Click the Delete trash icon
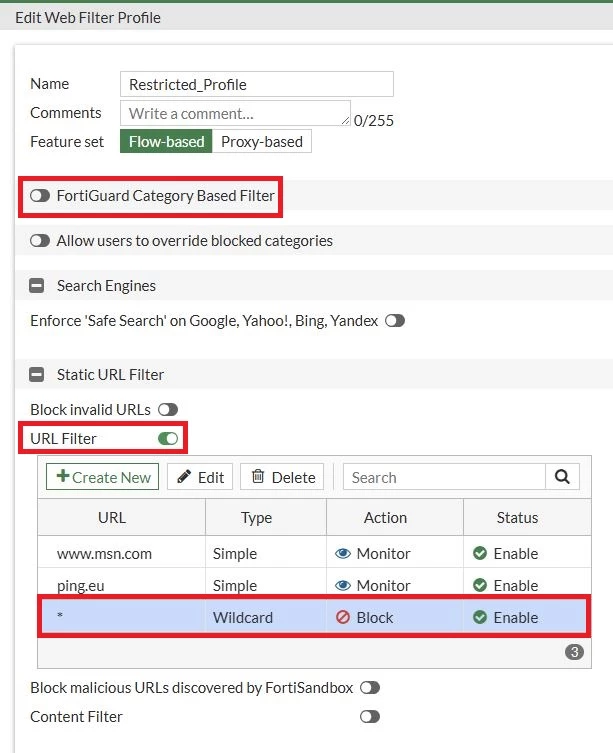 point(258,476)
